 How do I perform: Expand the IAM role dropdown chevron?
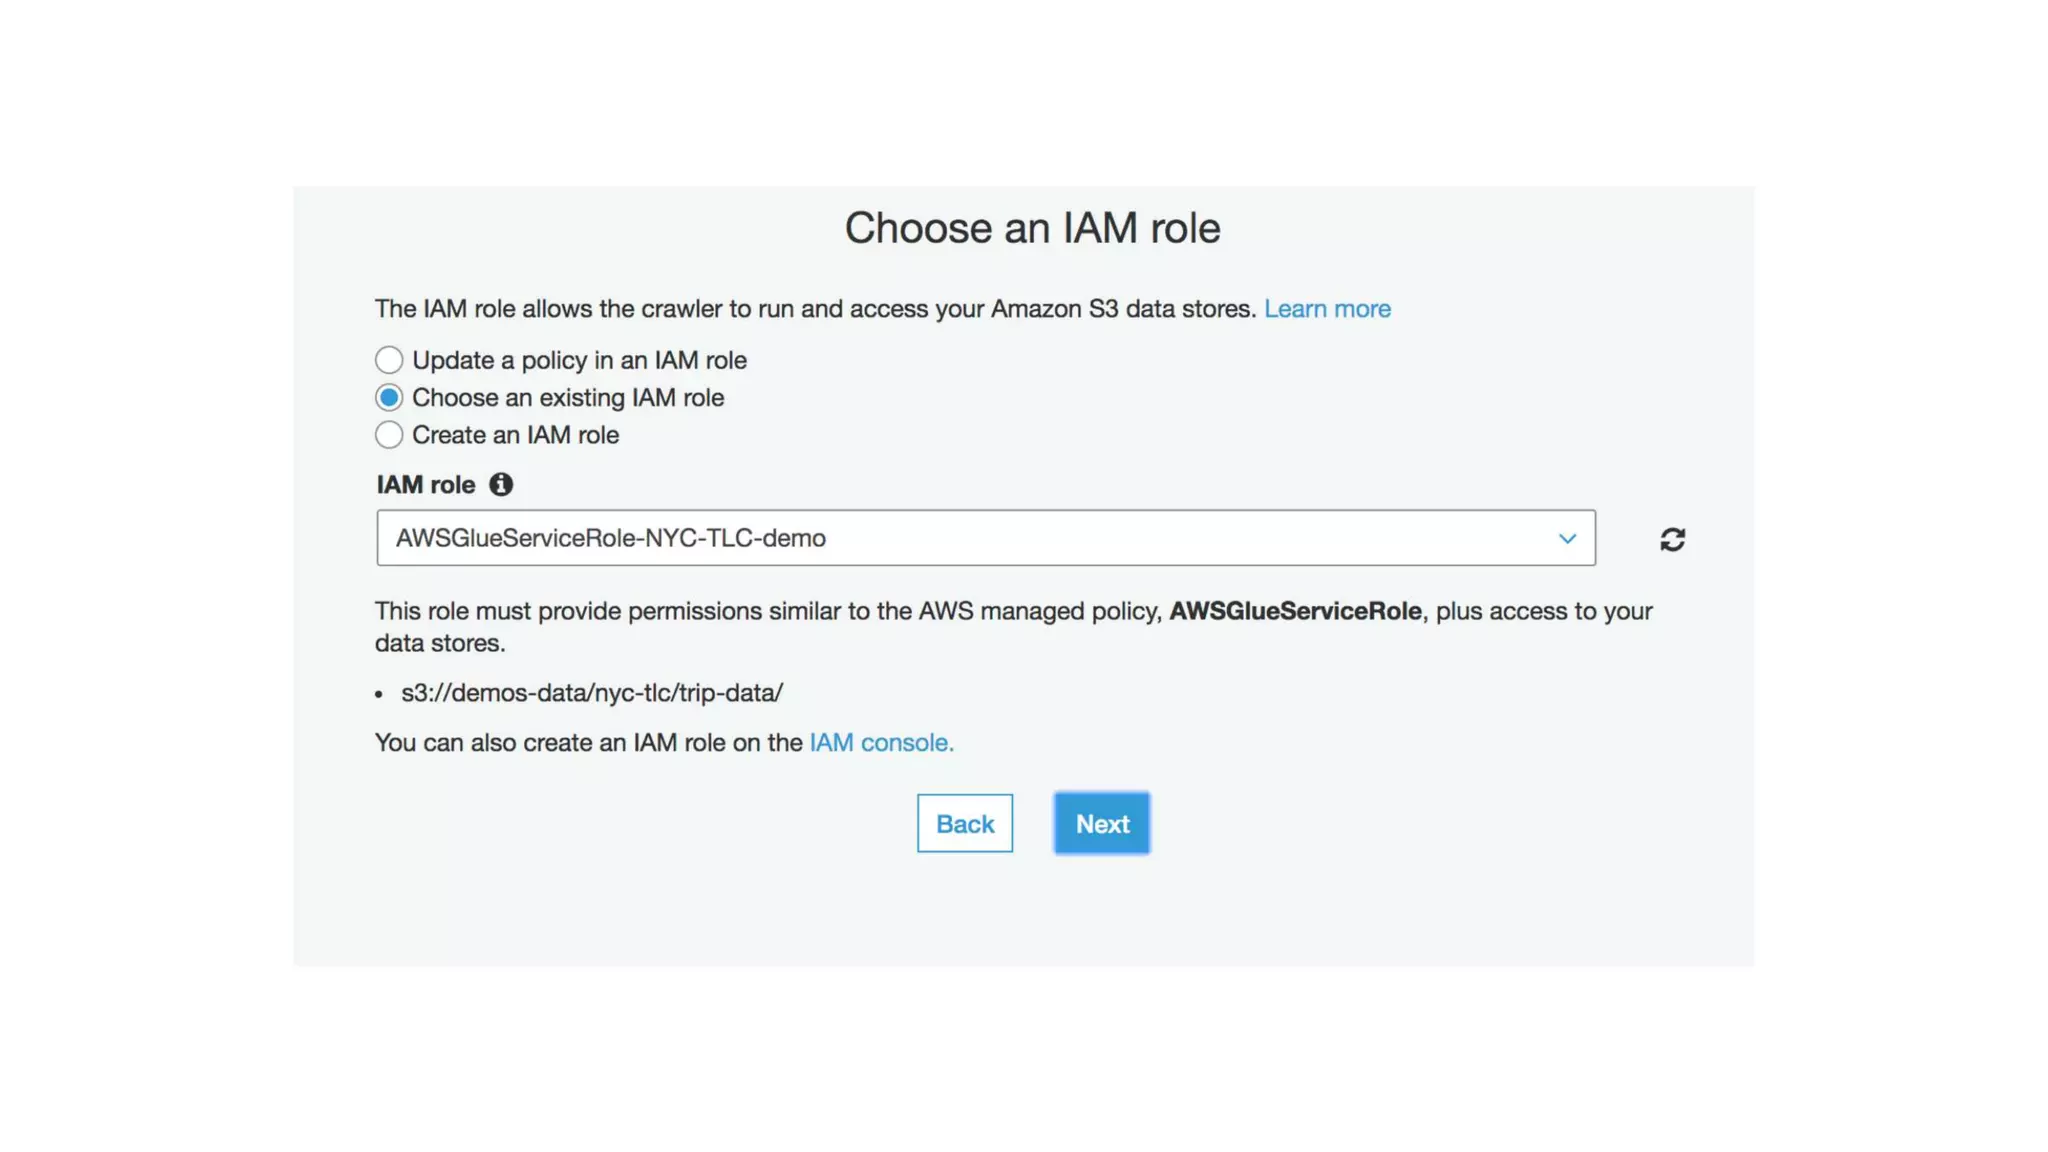pyautogui.click(x=1566, y=539)
